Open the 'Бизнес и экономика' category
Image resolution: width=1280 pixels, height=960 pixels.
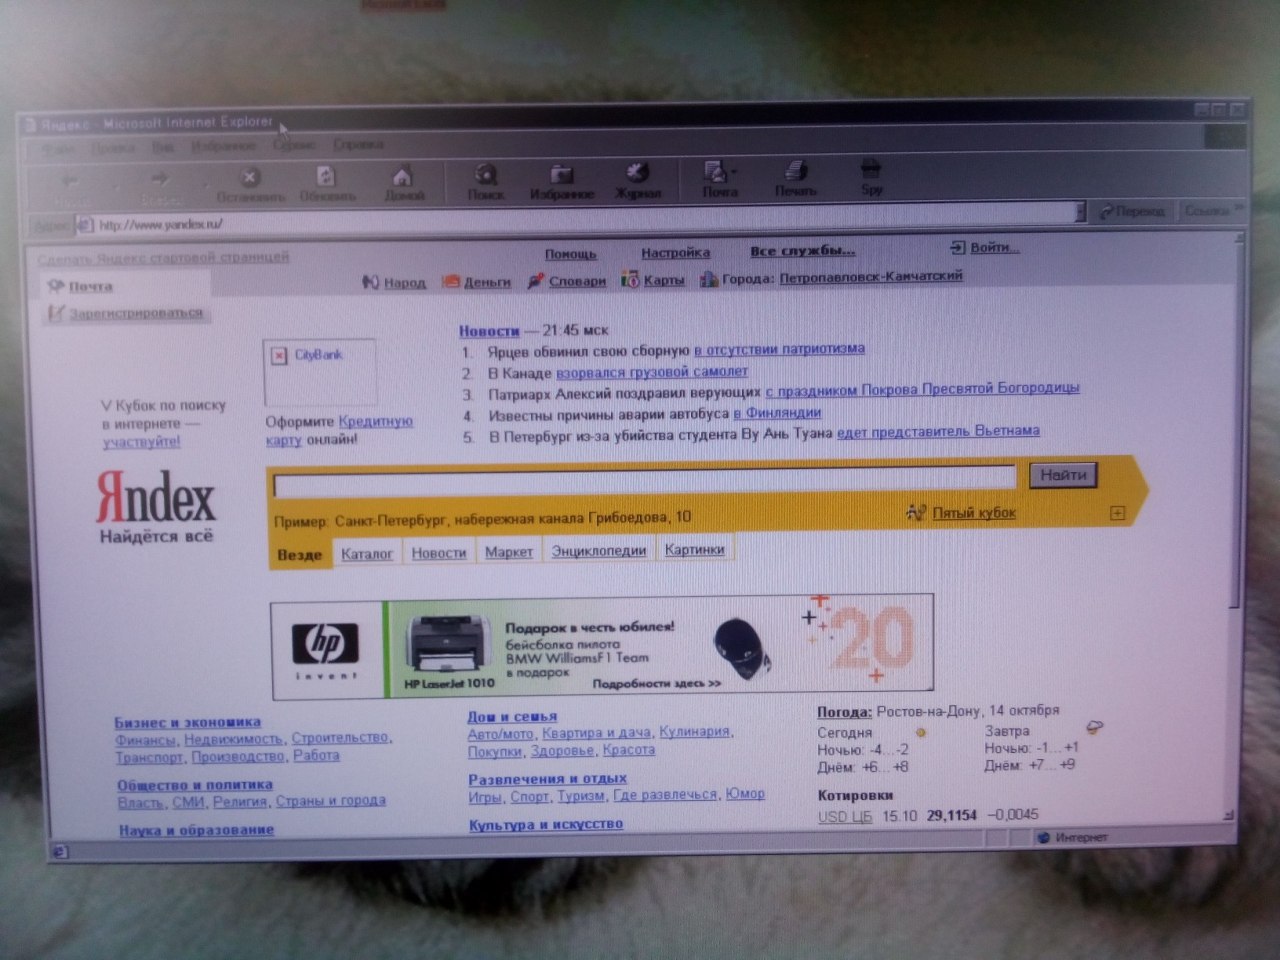(187, 722)
